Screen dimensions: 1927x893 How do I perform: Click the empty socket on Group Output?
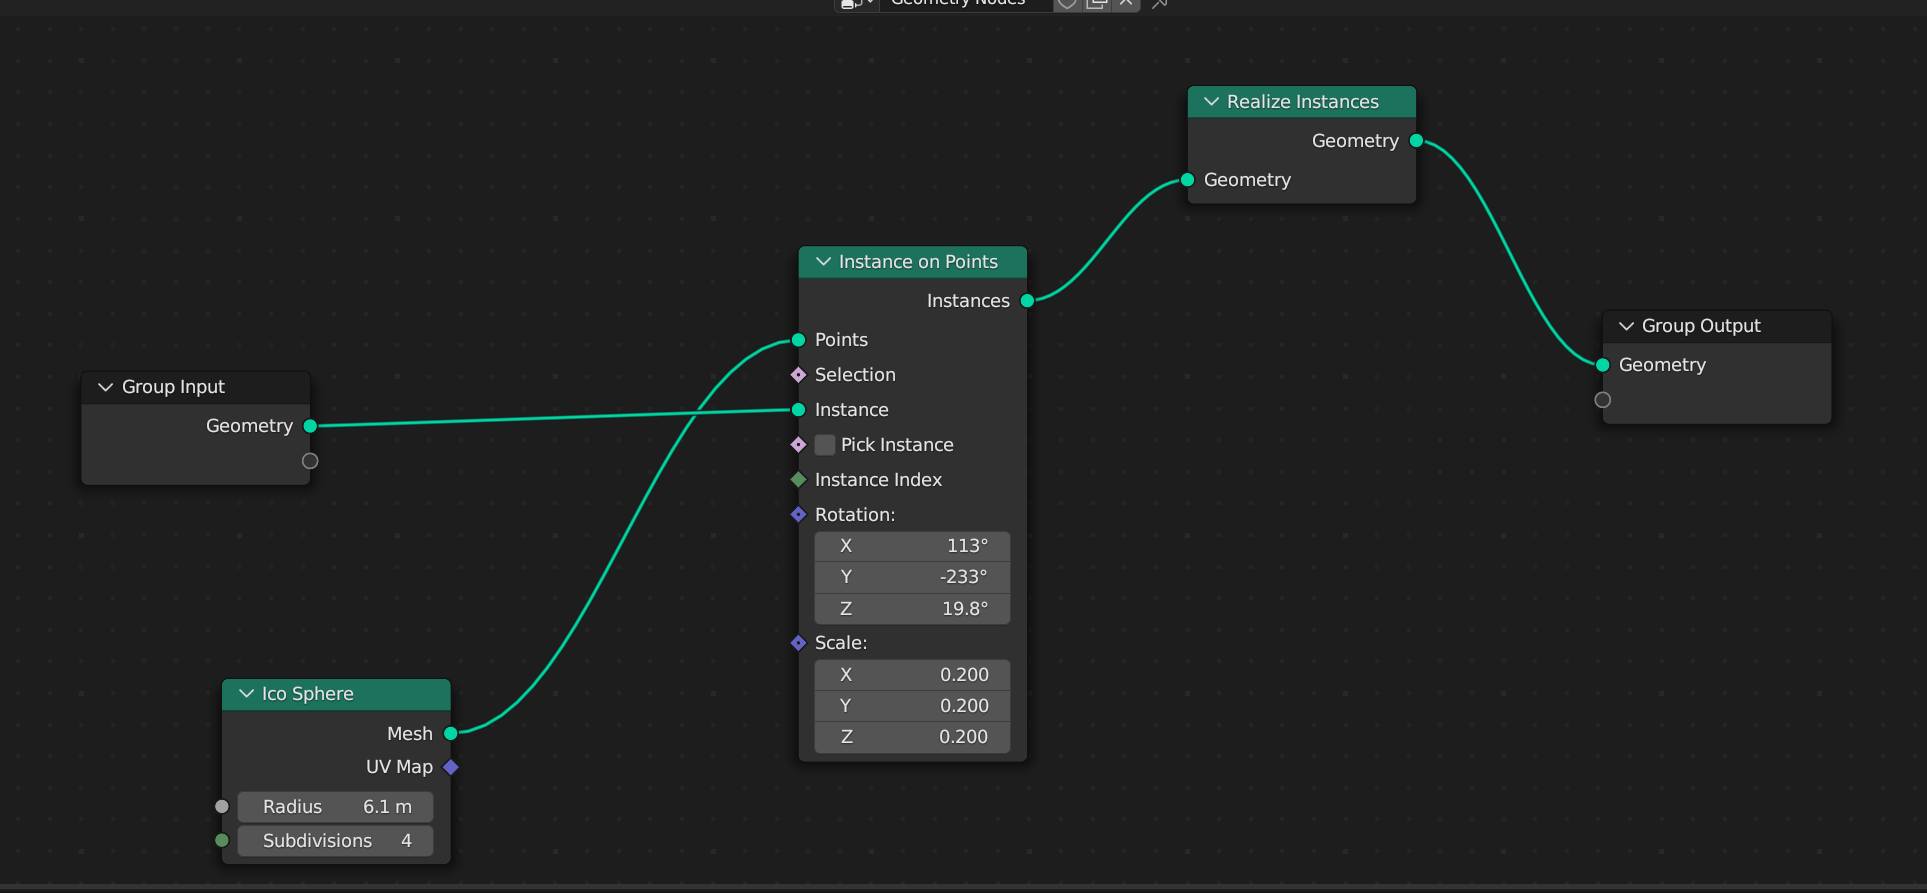pos(1603,400)
